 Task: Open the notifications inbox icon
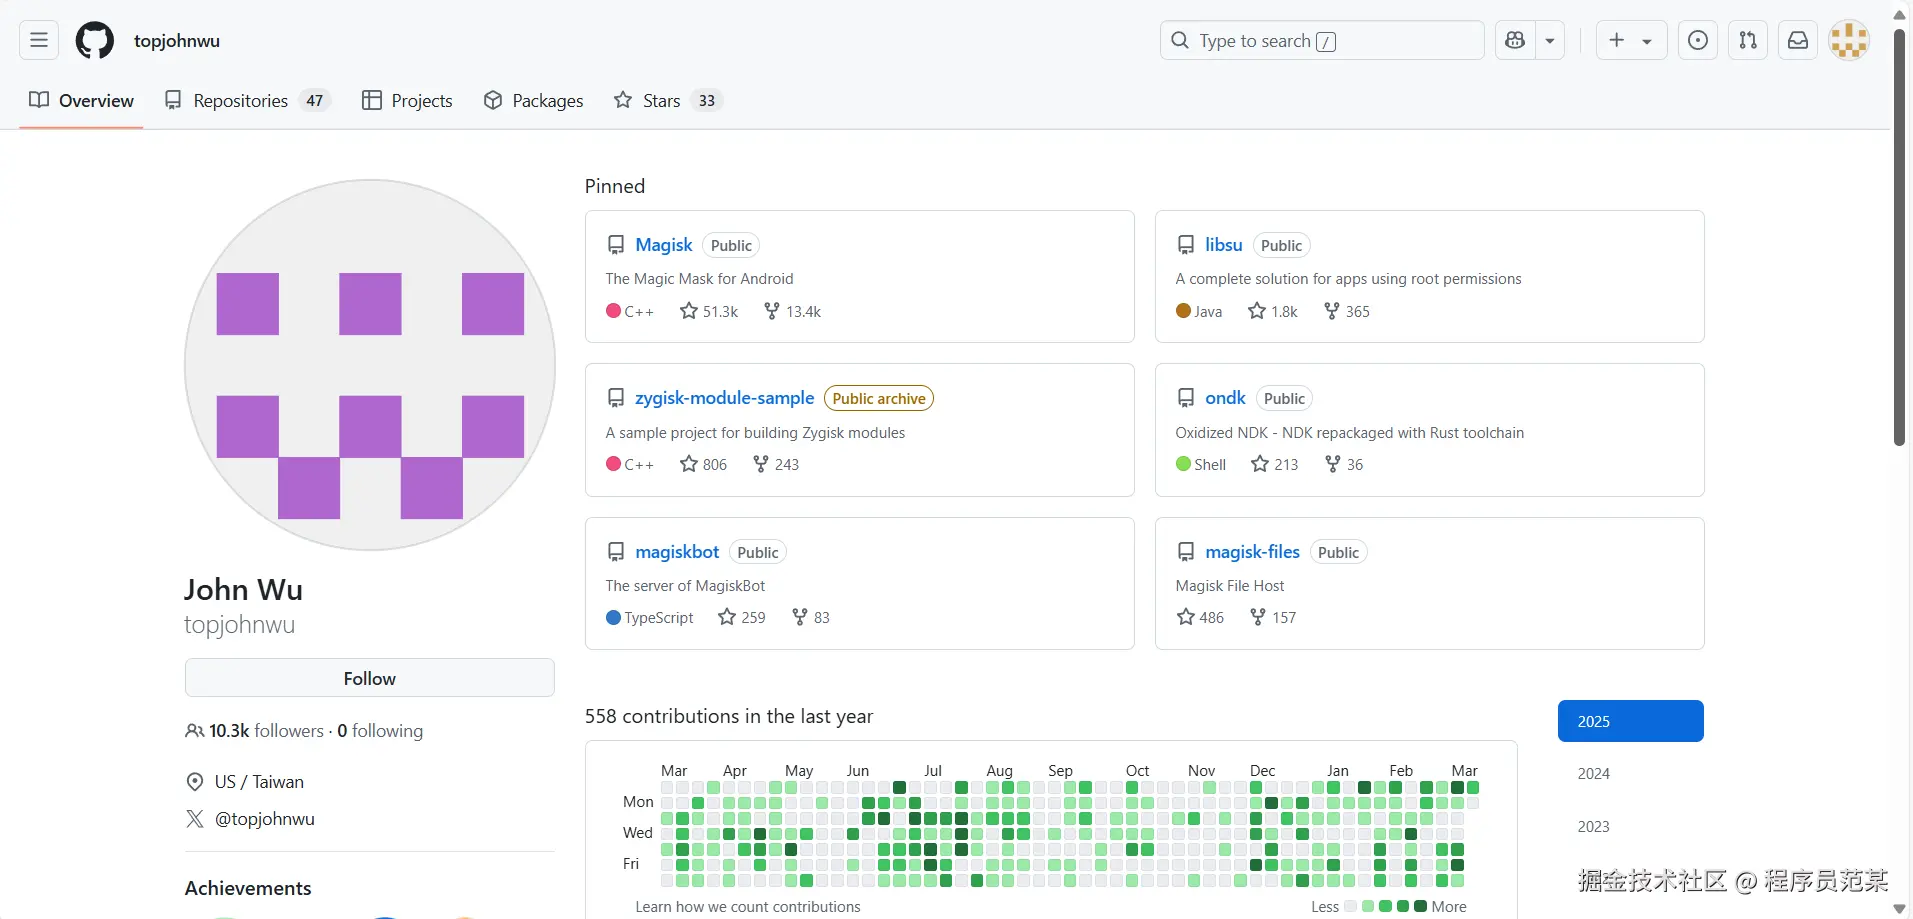pyautogui.click(x=1797, y=41)
